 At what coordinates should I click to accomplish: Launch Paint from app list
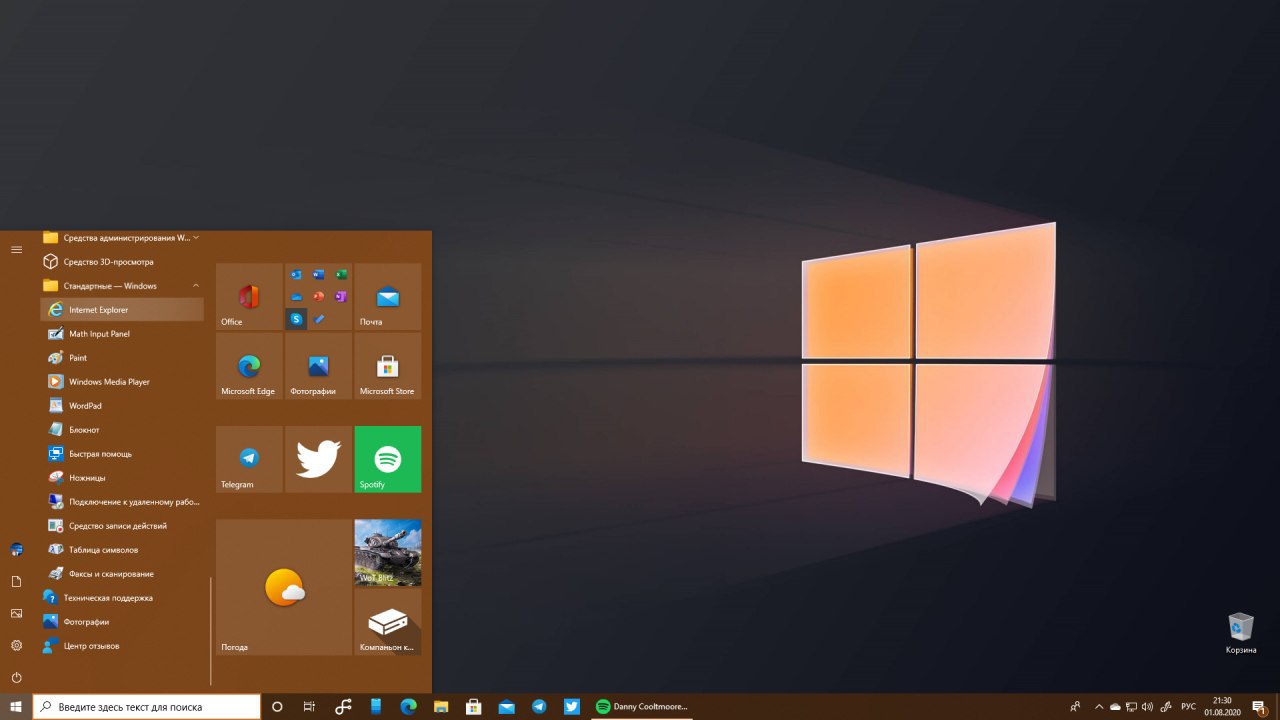pos(122,358)
